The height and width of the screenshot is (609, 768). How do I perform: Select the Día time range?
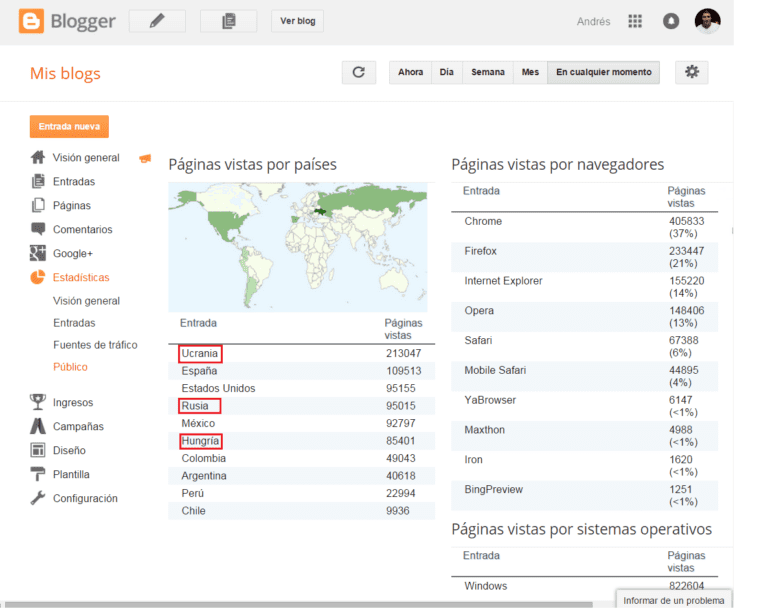447,73
